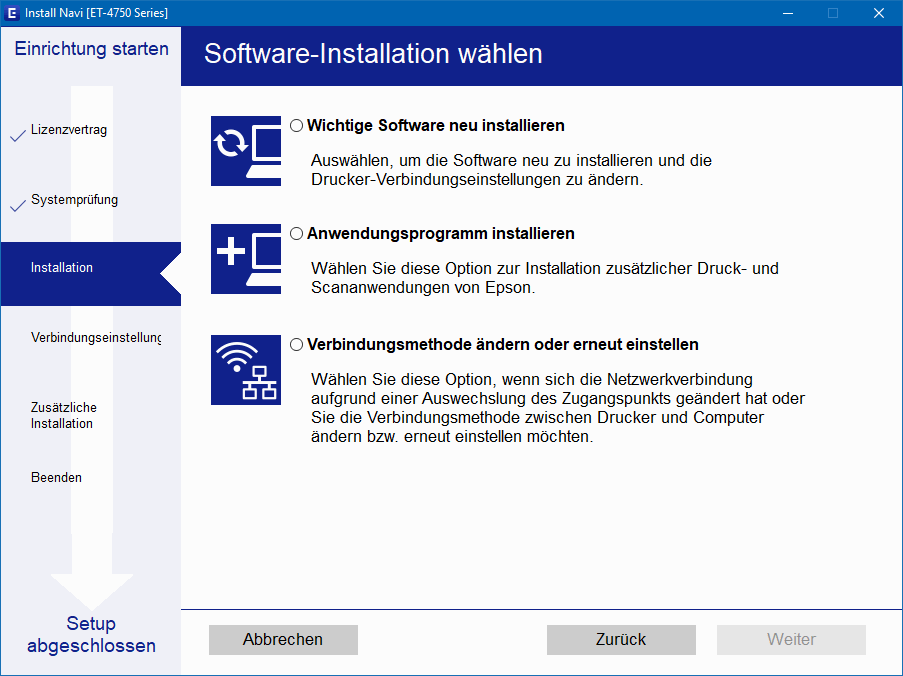Go to the highlighted Installation step

pyautogui.click(x=62, y=268)
